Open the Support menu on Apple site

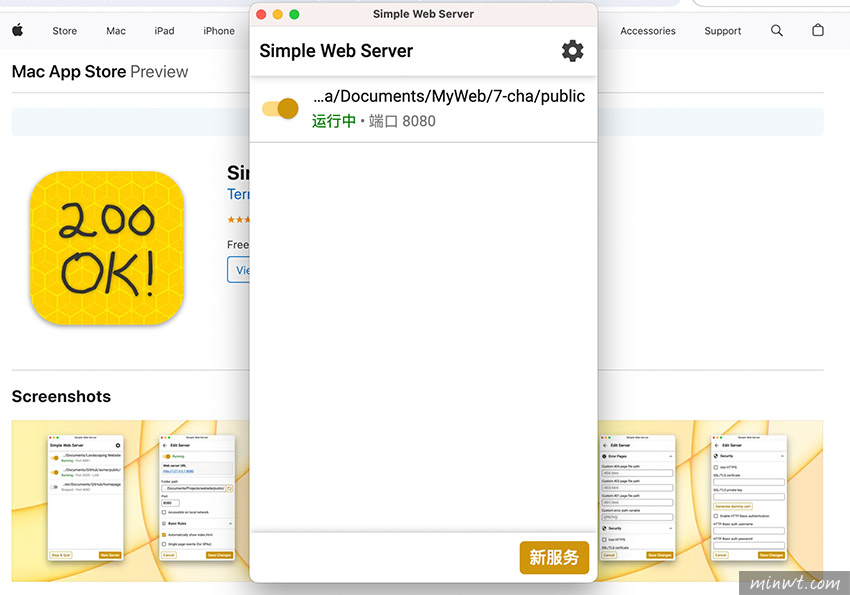point(723,31)
